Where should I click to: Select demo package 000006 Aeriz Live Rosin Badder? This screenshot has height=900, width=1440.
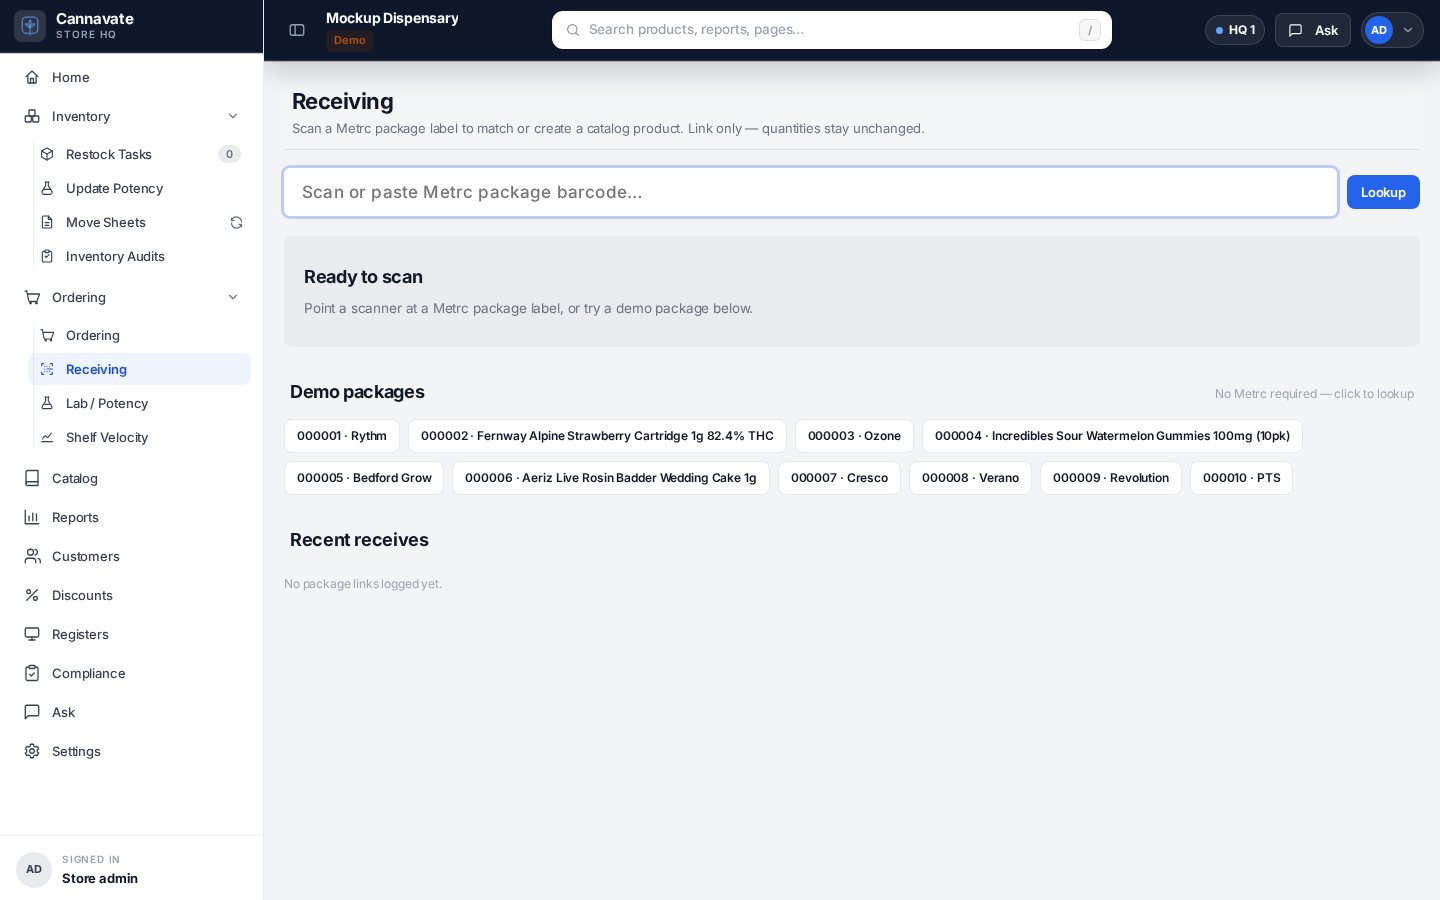tap(611, 478)
